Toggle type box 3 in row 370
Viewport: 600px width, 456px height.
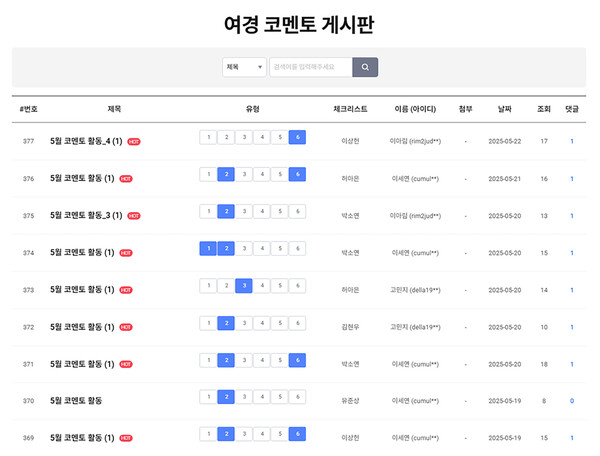244,397
